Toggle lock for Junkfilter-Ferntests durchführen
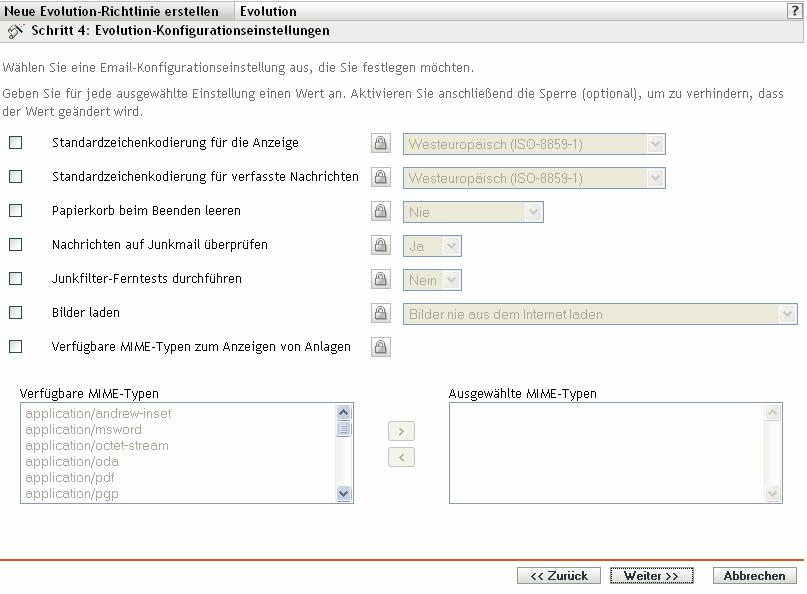 (x=381, y=279)
